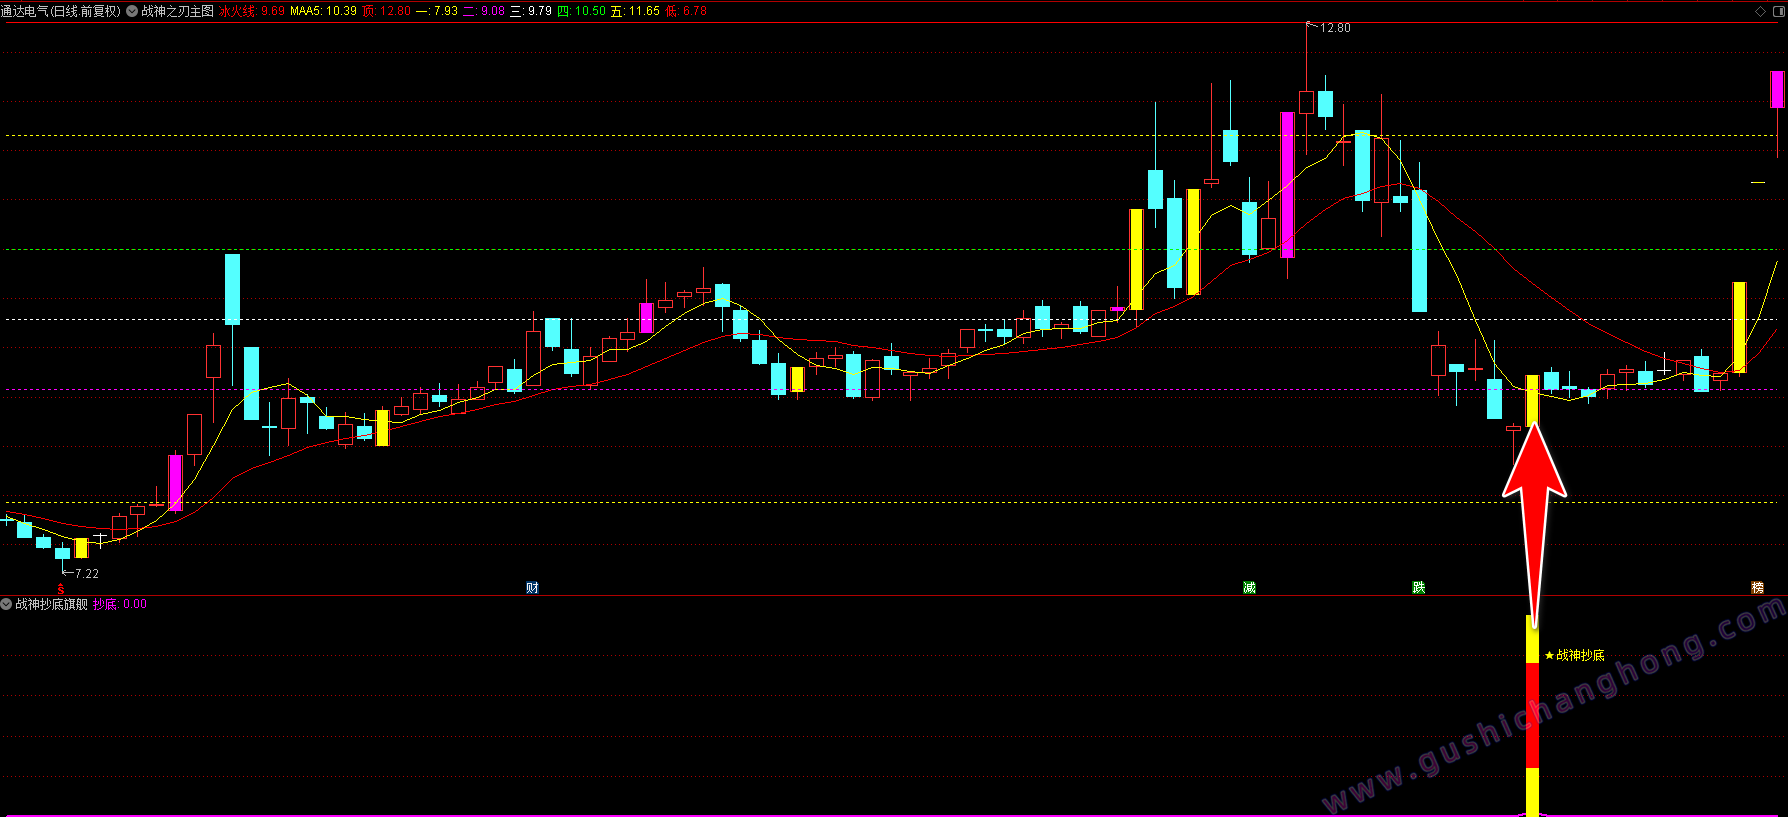
Task: Click the 抄底: 0.00 value
Action: (120, 604)
